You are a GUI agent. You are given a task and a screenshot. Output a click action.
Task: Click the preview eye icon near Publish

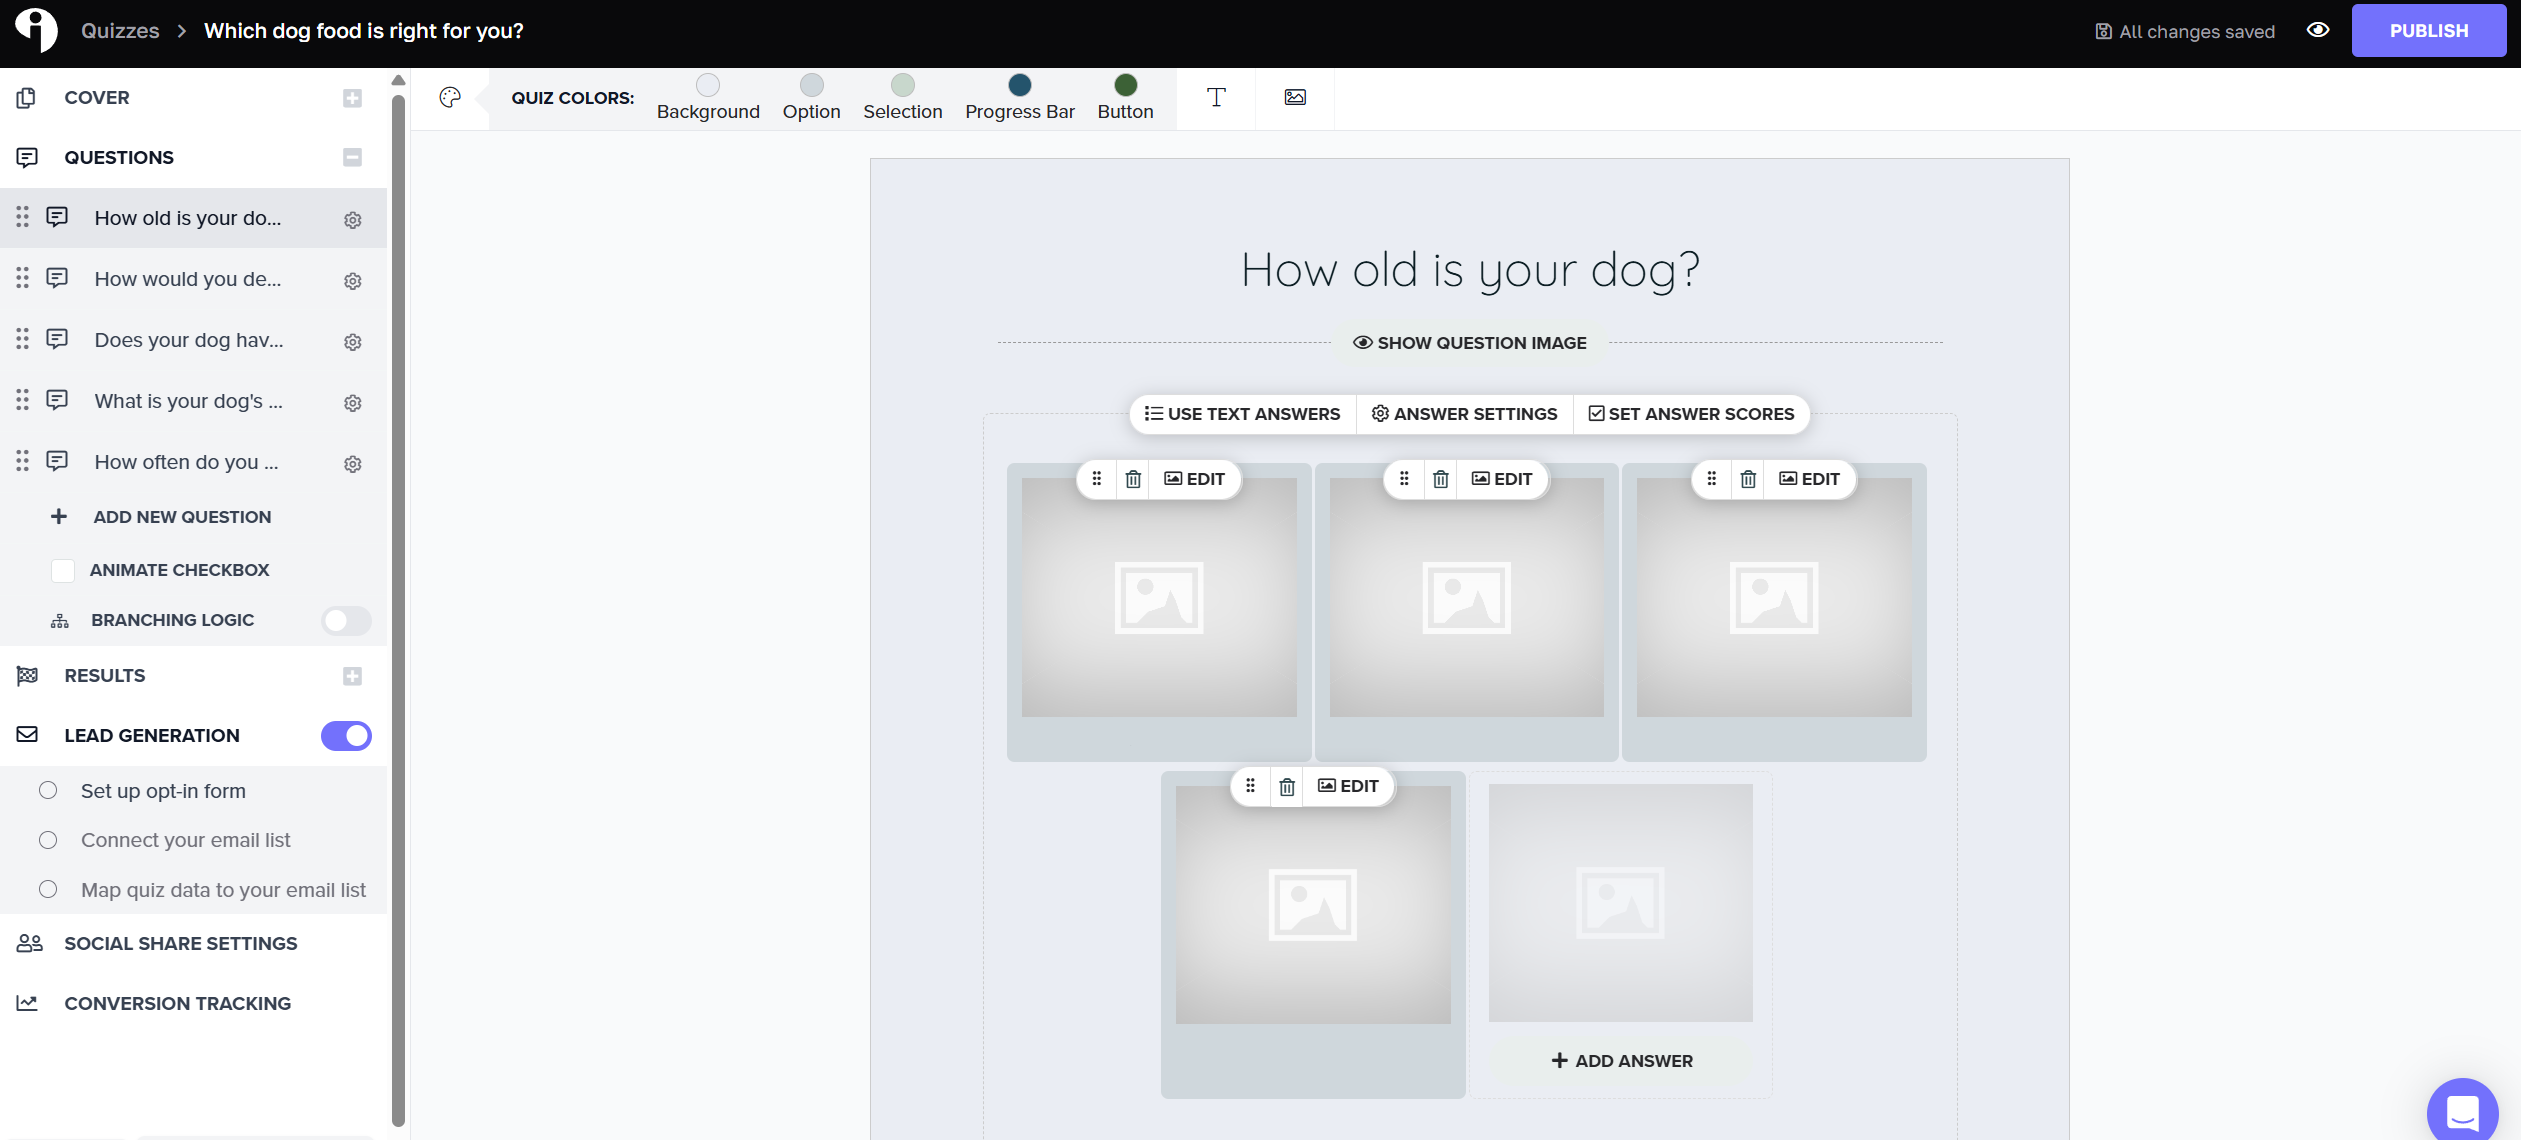pos(2318,30)
